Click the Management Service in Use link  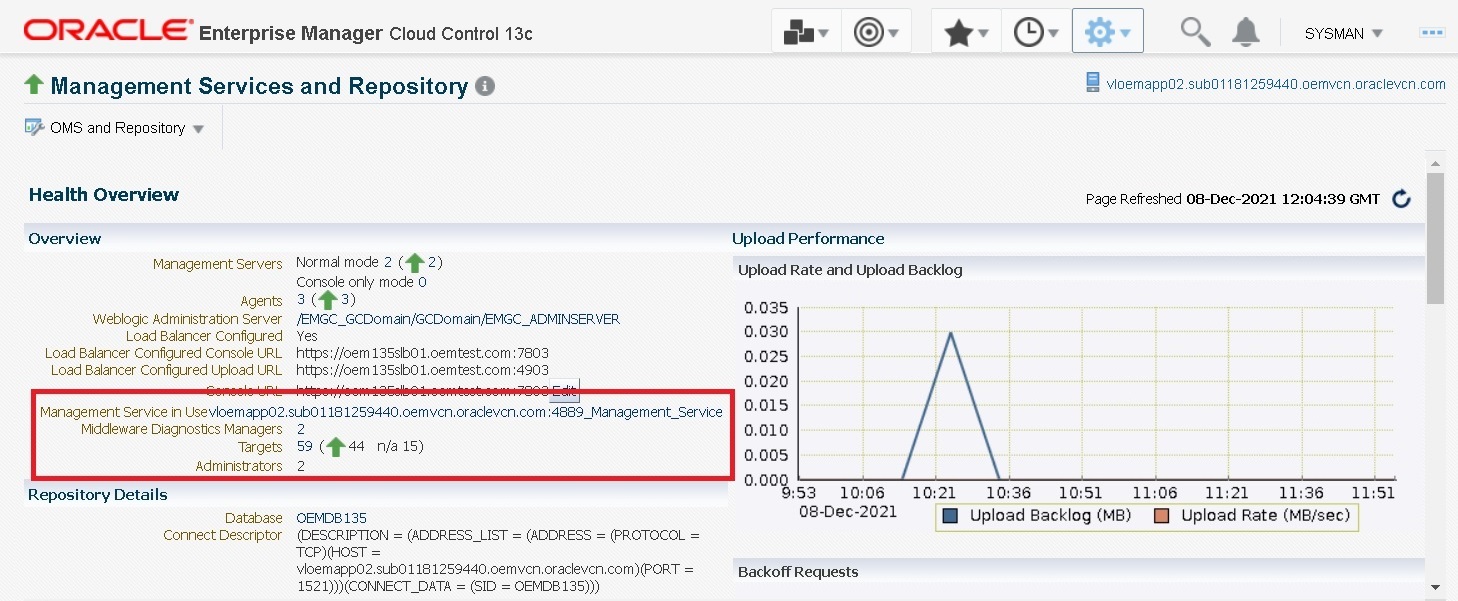click(x=465, y=412)
